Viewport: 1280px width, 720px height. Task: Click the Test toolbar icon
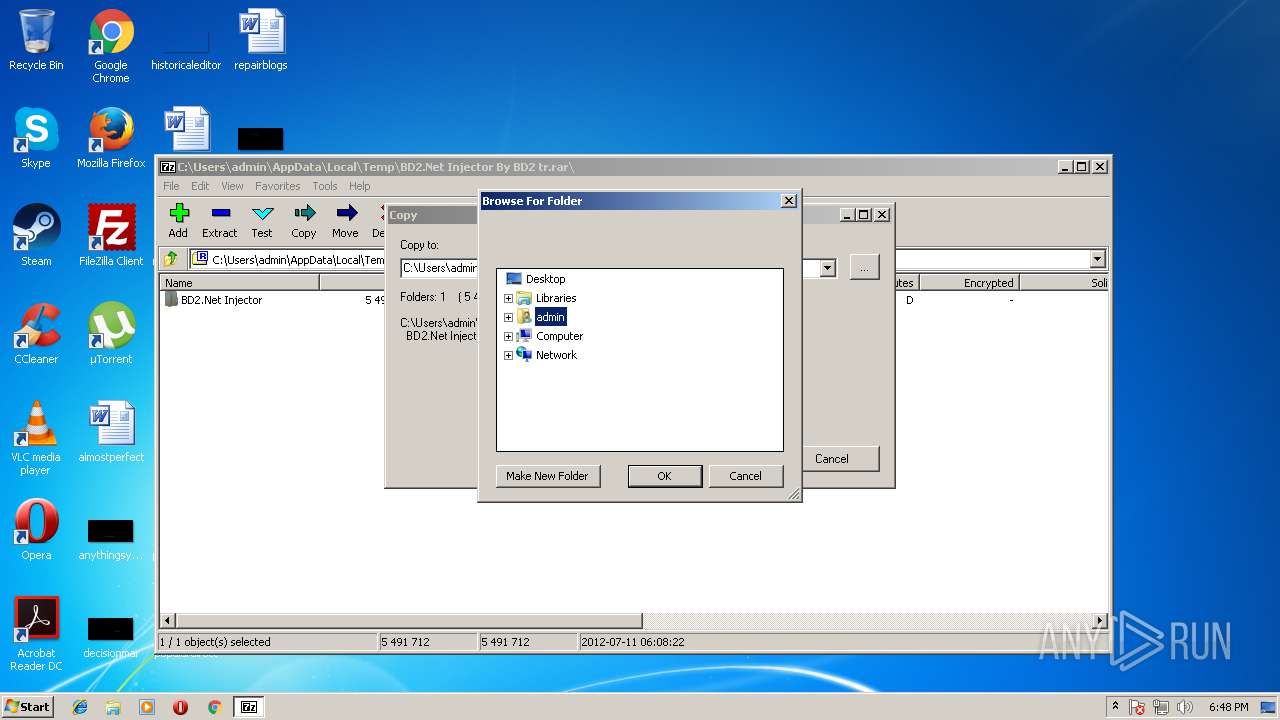tap(262, 221)
